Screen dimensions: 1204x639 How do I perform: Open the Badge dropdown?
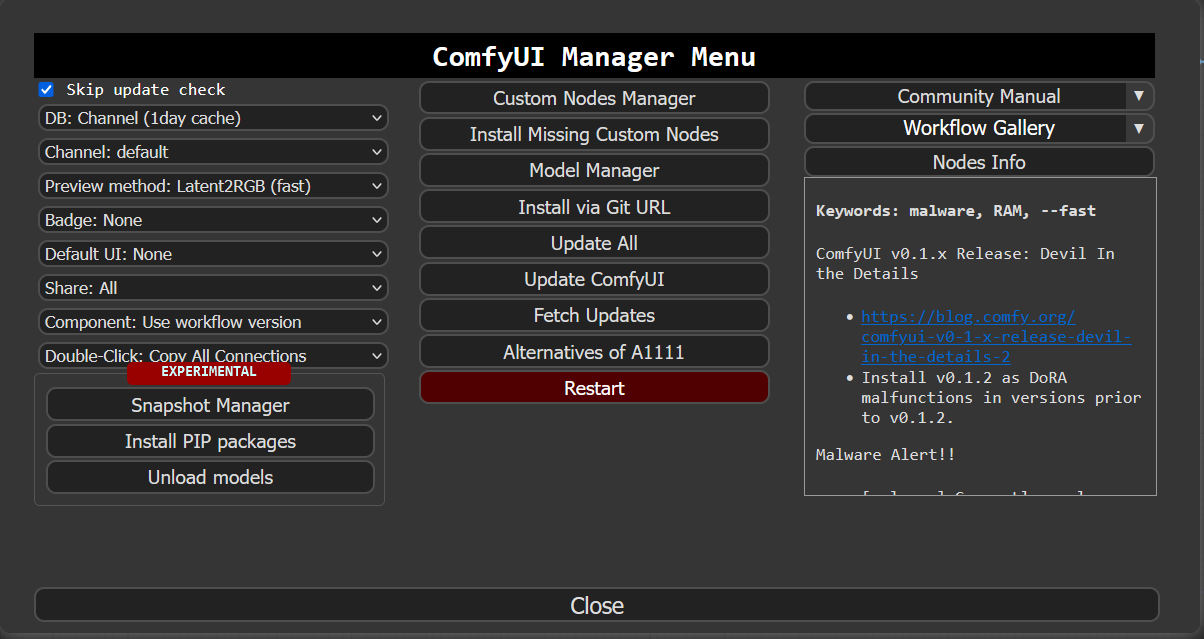coord(213,219)
